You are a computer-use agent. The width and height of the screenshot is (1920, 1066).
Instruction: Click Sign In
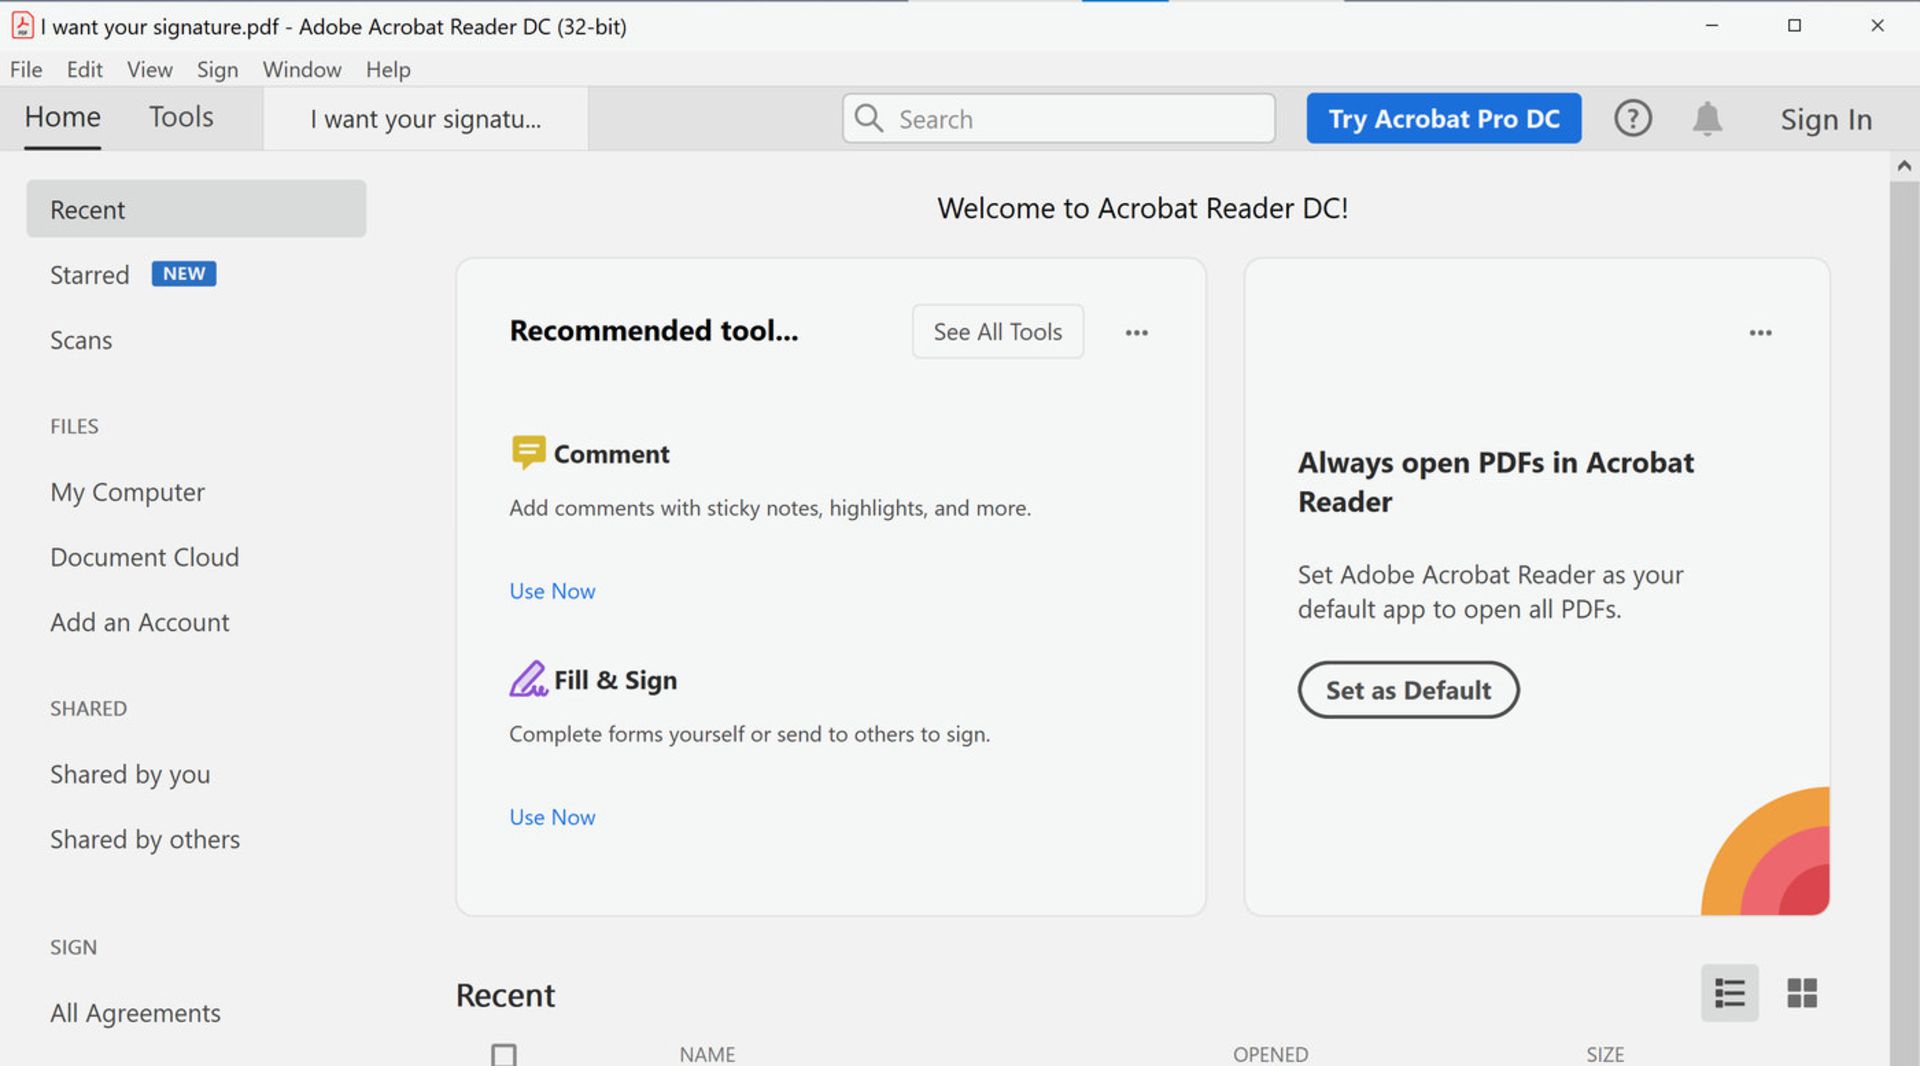coord(1825,119)
